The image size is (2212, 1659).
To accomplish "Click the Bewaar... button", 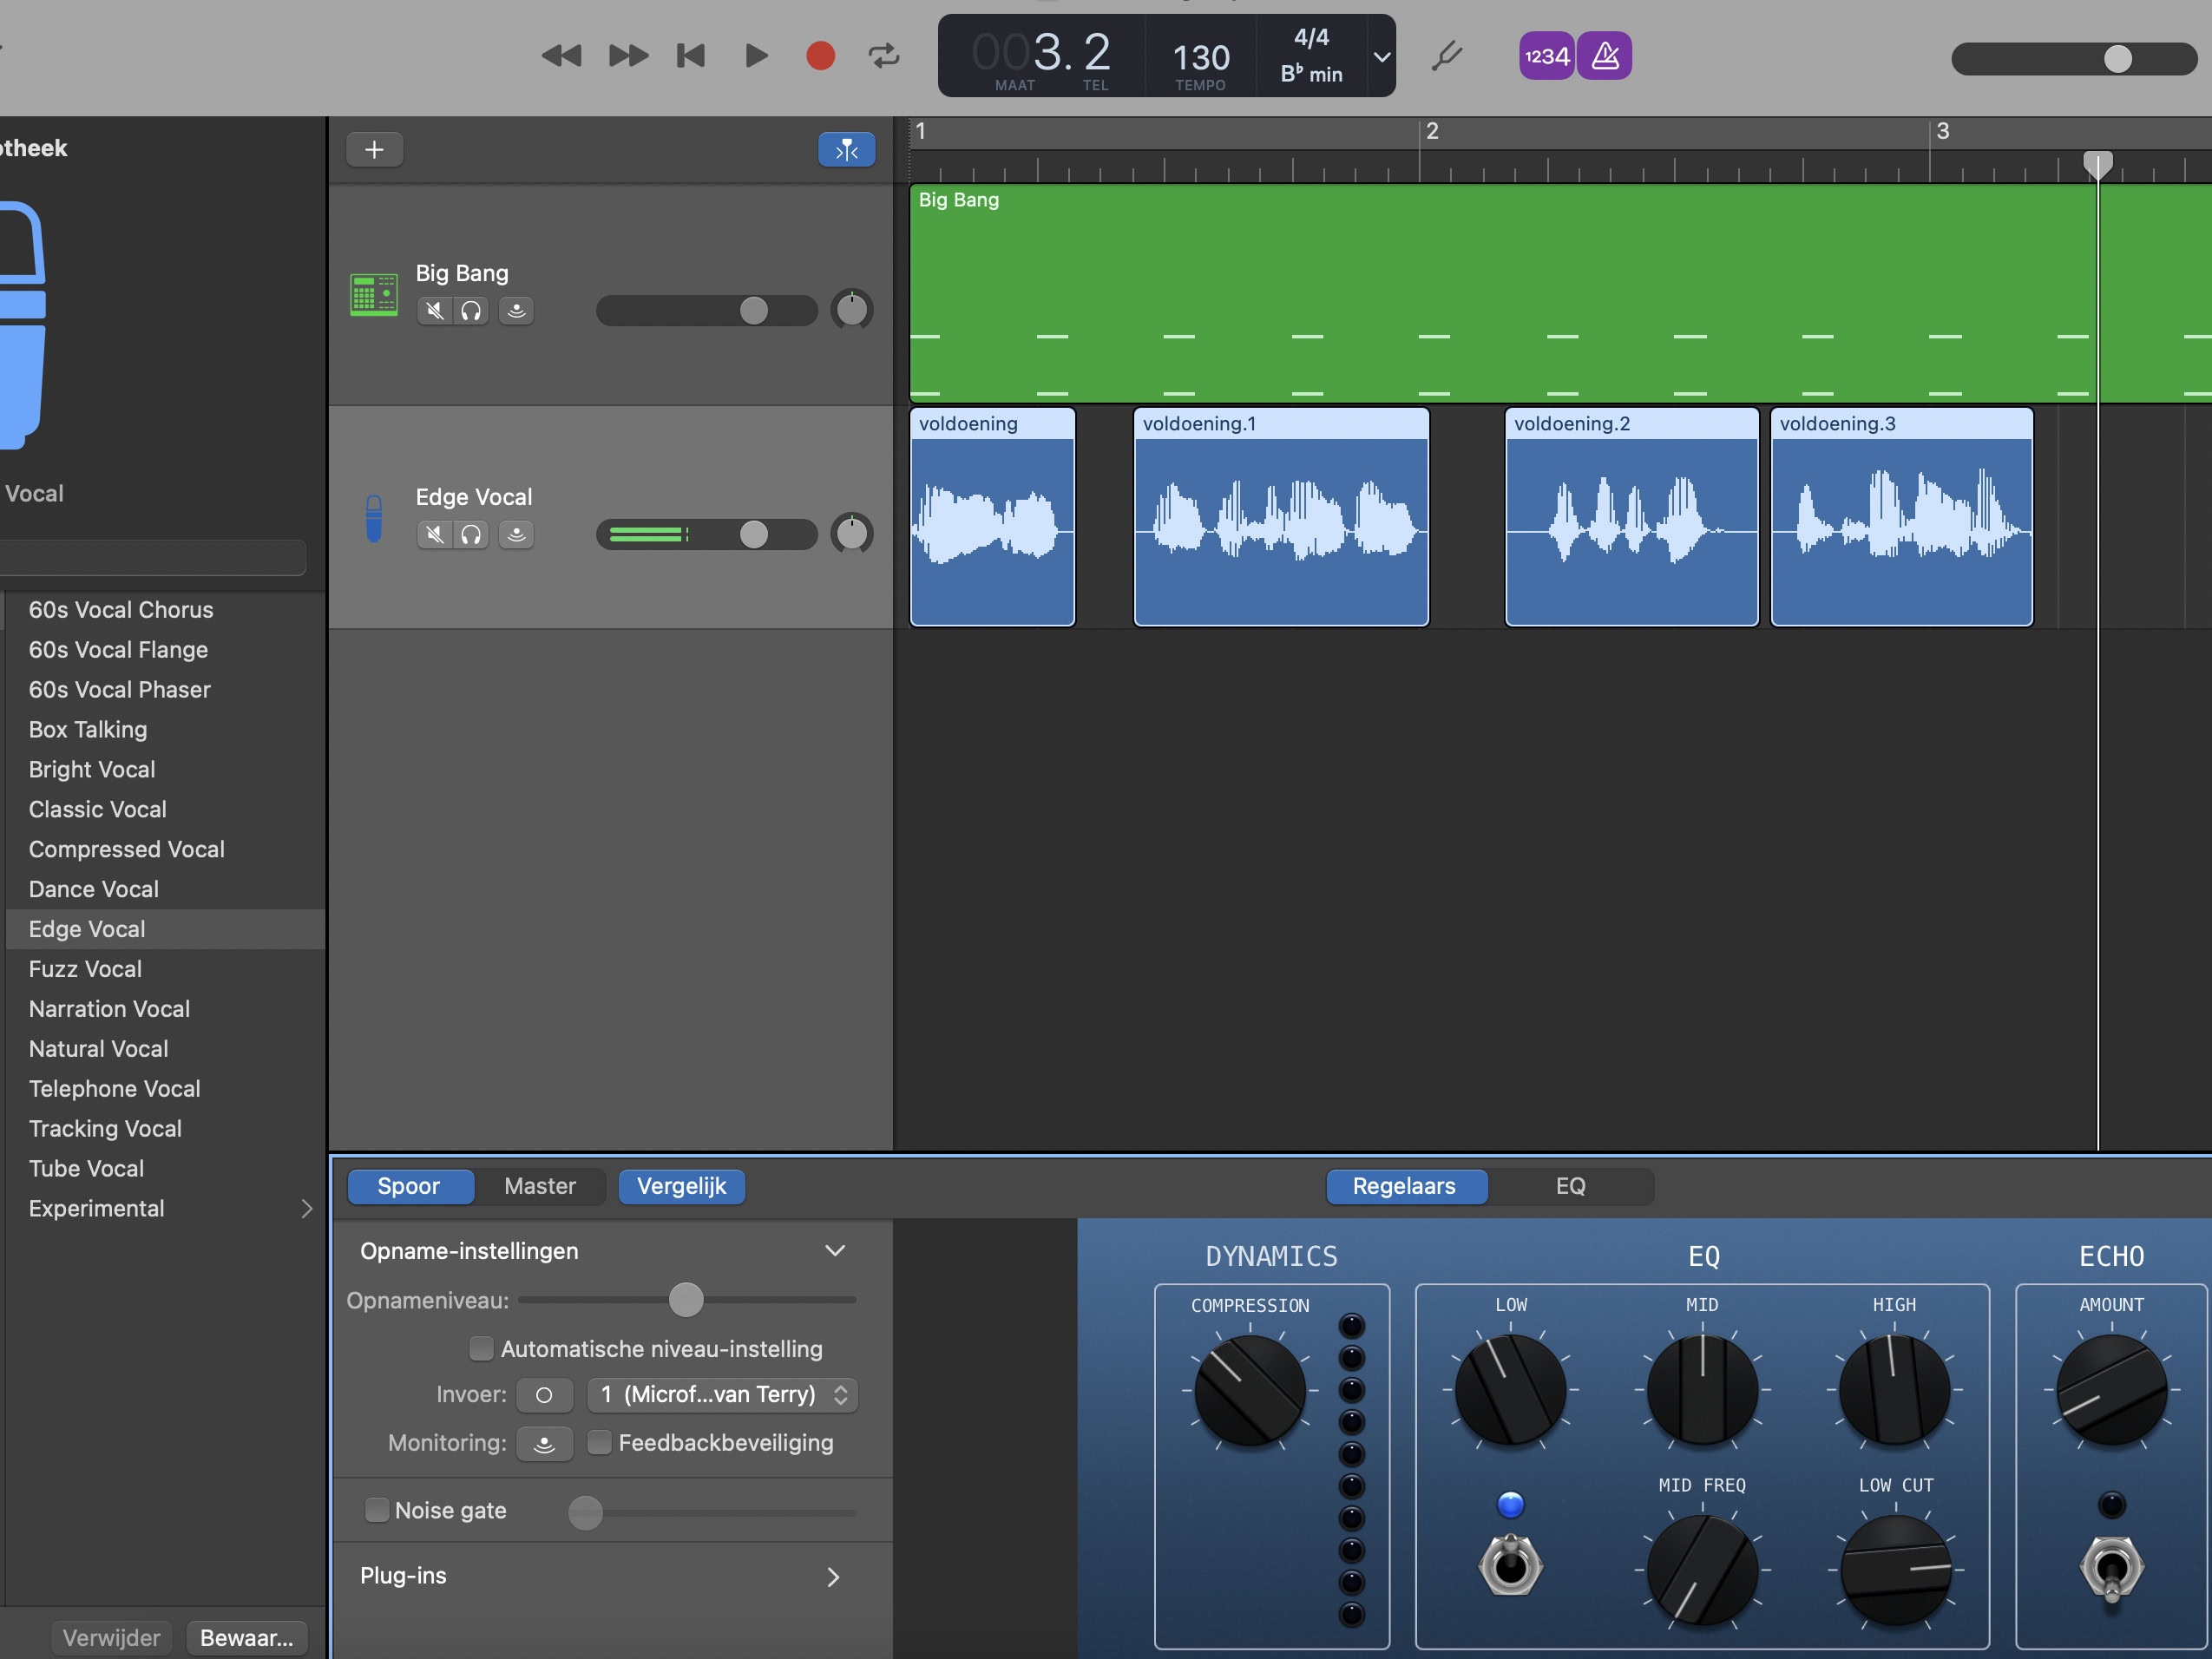I will 246,1638.
